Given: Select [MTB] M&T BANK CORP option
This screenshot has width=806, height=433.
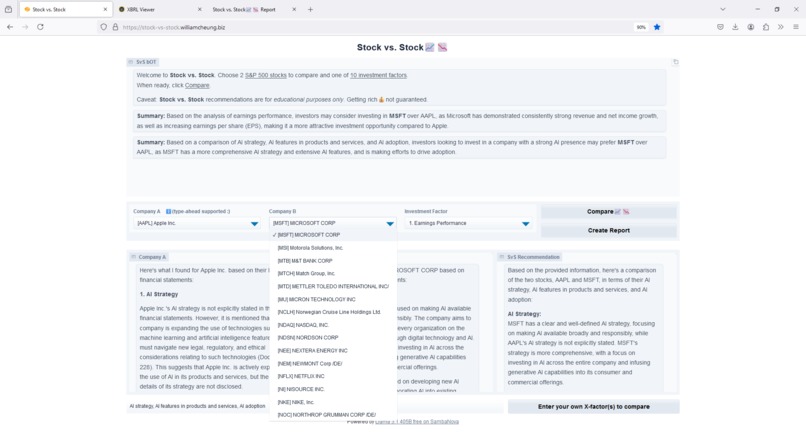Looking at the screenshot, I should click(333, 261).
